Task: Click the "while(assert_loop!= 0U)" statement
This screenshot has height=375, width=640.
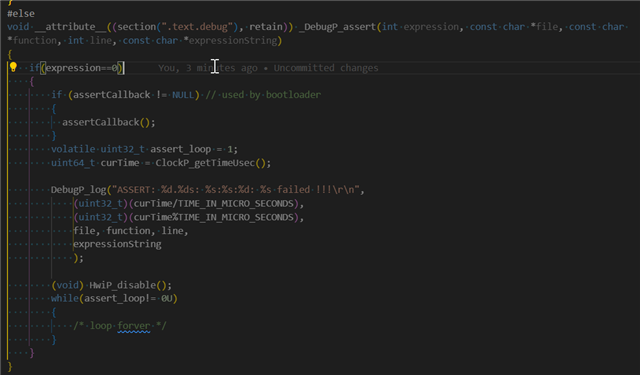Action: coord(114,298)
